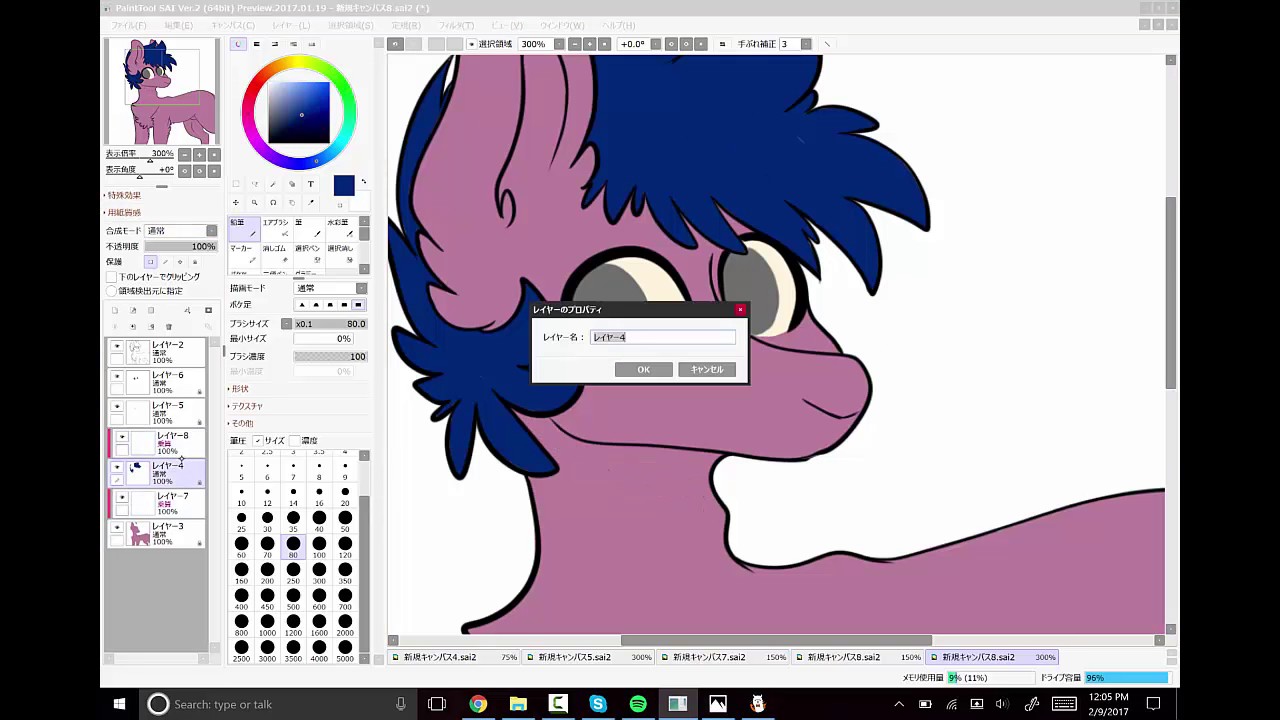The image size is (1280, 720).
Task: Toggle サイズ pressure checkbox
Action: pyautogui.click(x=257, y=441)
